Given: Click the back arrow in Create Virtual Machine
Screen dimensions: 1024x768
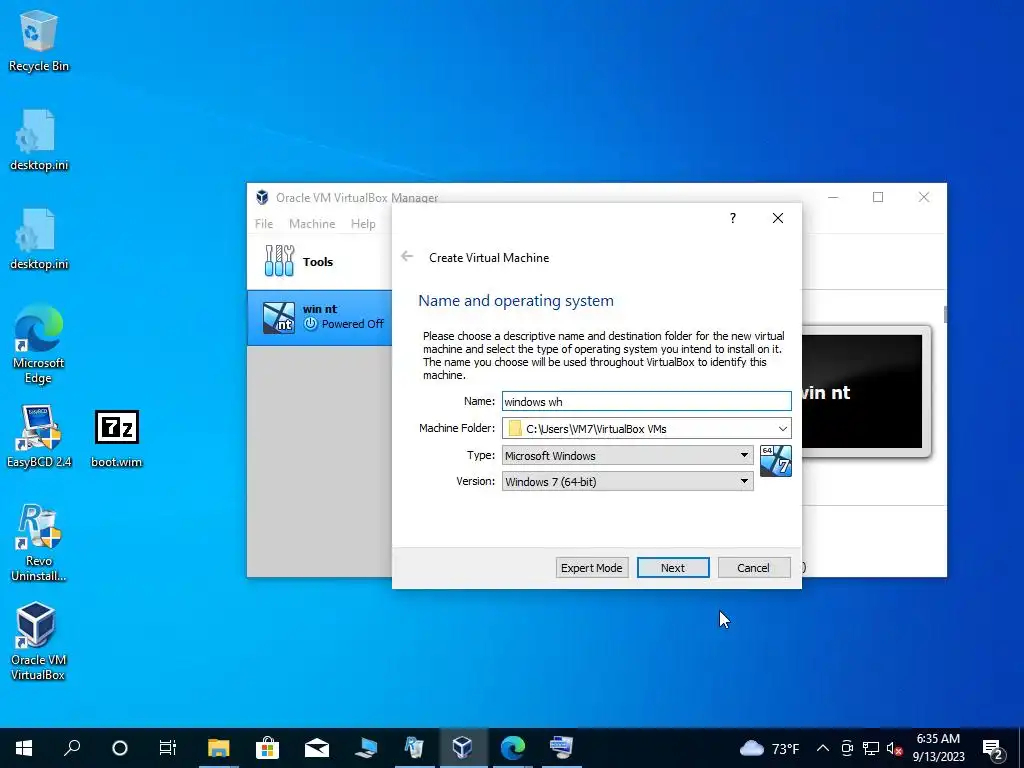Looking at the screenshot, I should 407,257.
